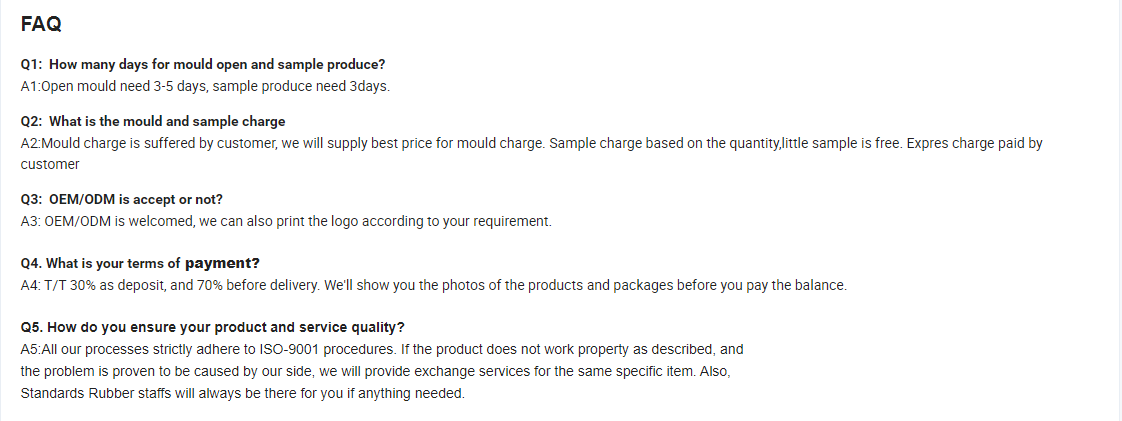Click the A4 T/T 30% deposit answer

tap(434, 286)
